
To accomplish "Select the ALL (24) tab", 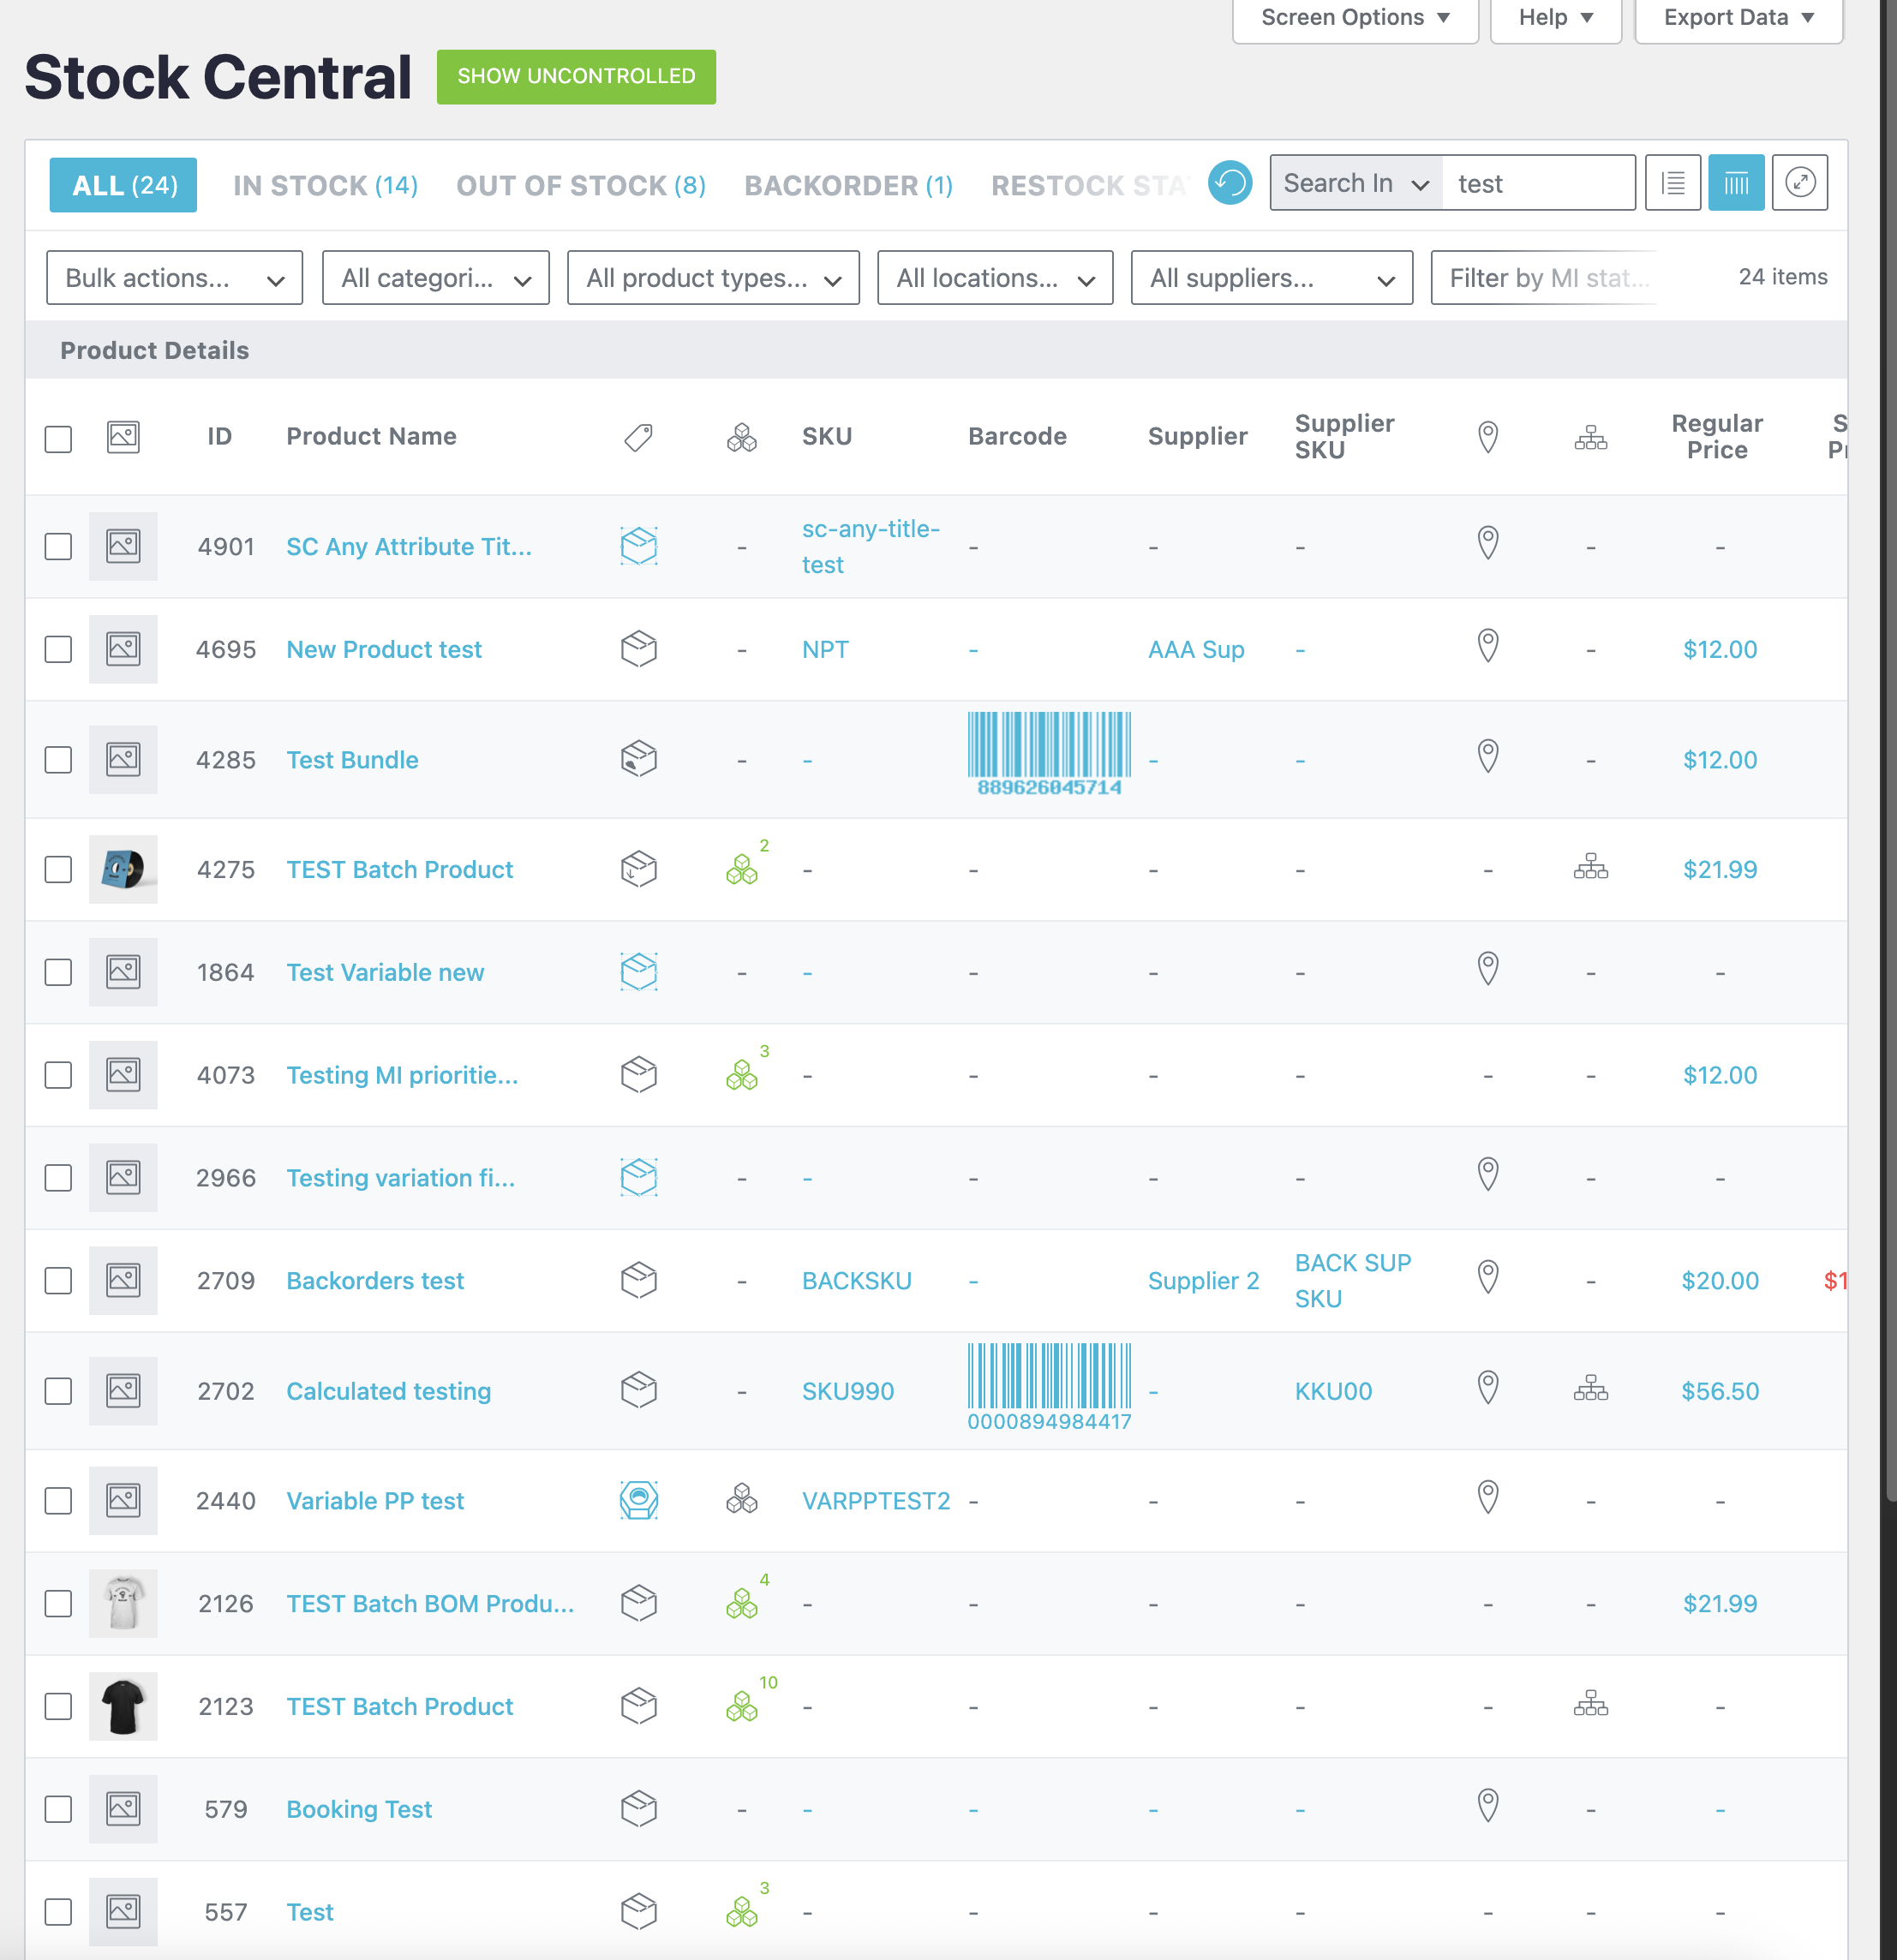I will 123,185.
